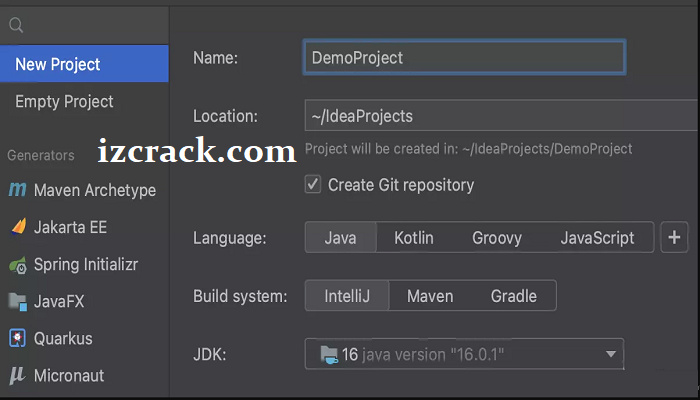Add another language with plus button
Screen dimensions: 700x400
pos(674,238)
